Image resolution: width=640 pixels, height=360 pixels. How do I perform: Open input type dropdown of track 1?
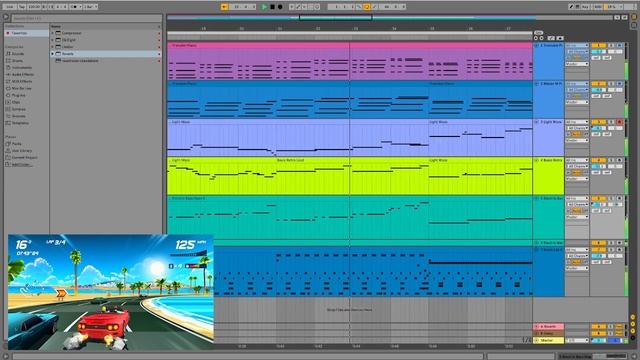(x=577, y=45)
